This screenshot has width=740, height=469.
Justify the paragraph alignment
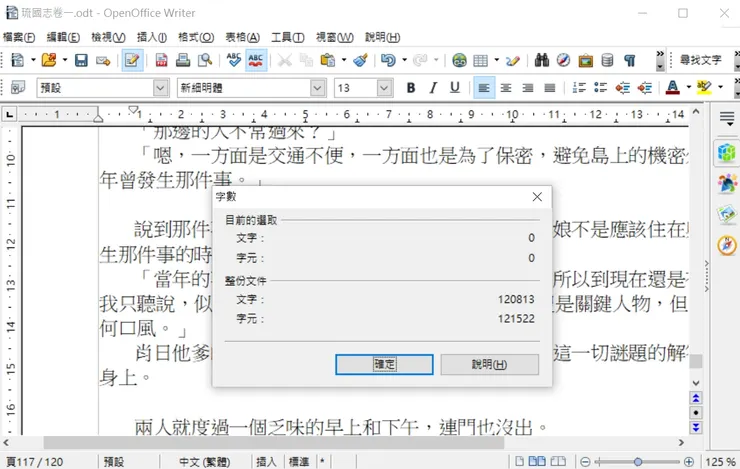(x=550, y=88)
